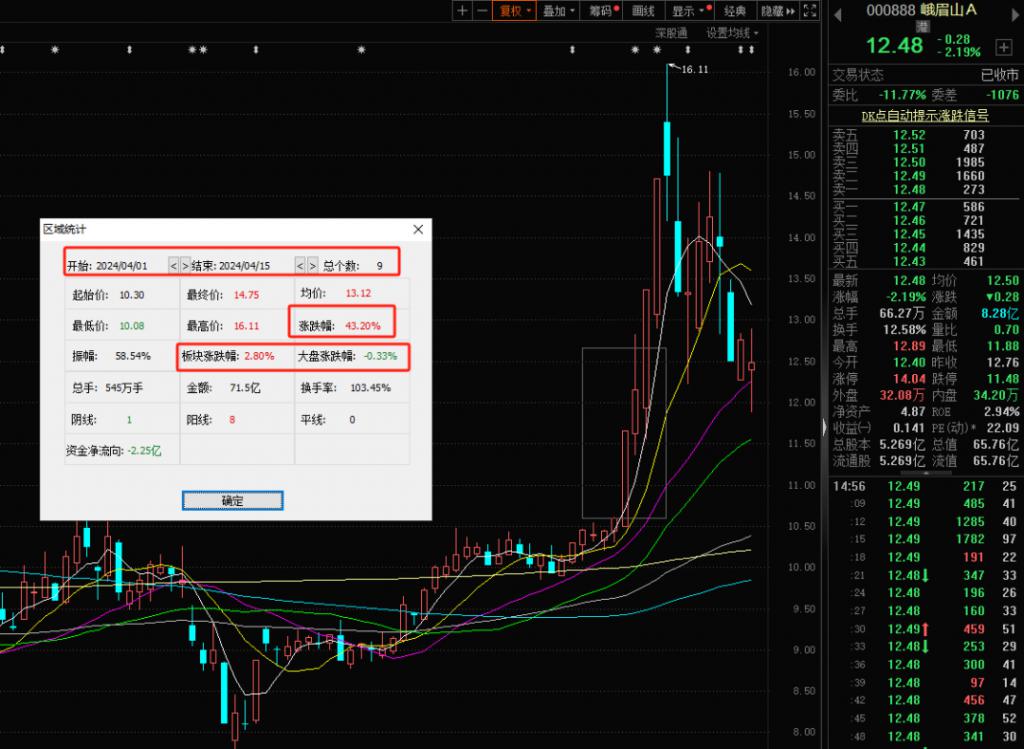Click the minus zoom-out icon in chart toolbar
The image size is (1024, 749).
pyautogui.click(x=482, y=11)
